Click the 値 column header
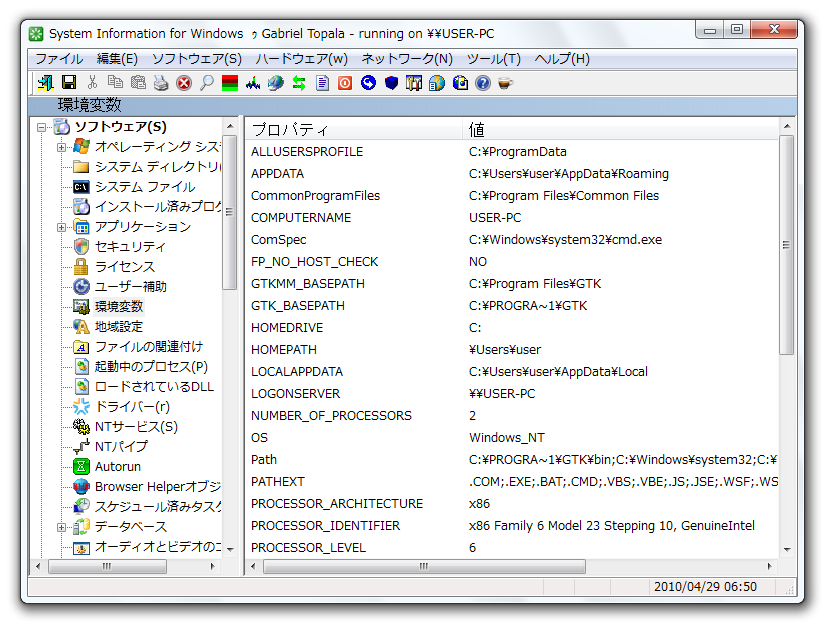This screenshot has height=628, width=828. [x=621, y=129]
